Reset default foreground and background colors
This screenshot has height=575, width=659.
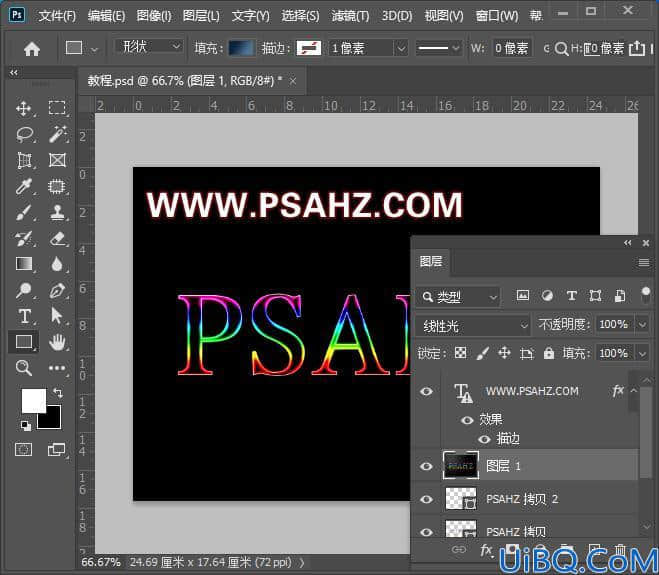coord(26,425)
